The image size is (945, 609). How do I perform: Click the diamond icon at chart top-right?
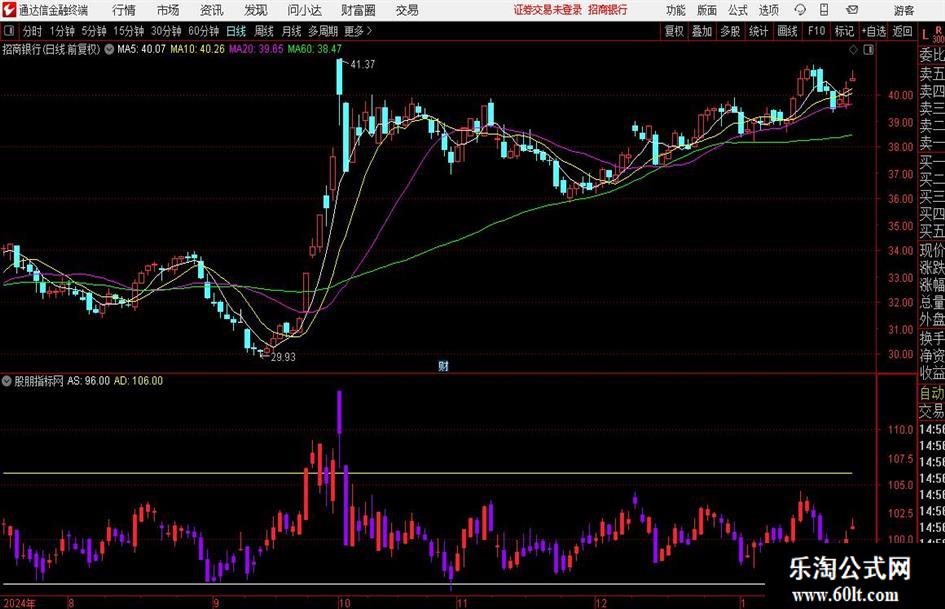click(x=853, y=50)
